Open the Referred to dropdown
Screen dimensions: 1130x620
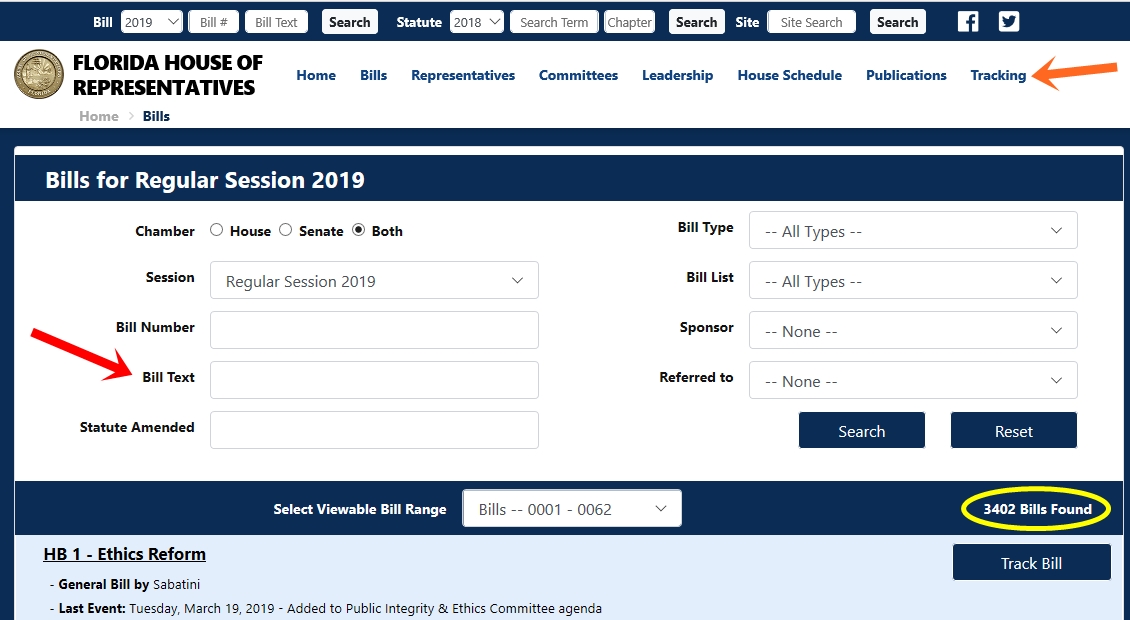tap(913, 380)
